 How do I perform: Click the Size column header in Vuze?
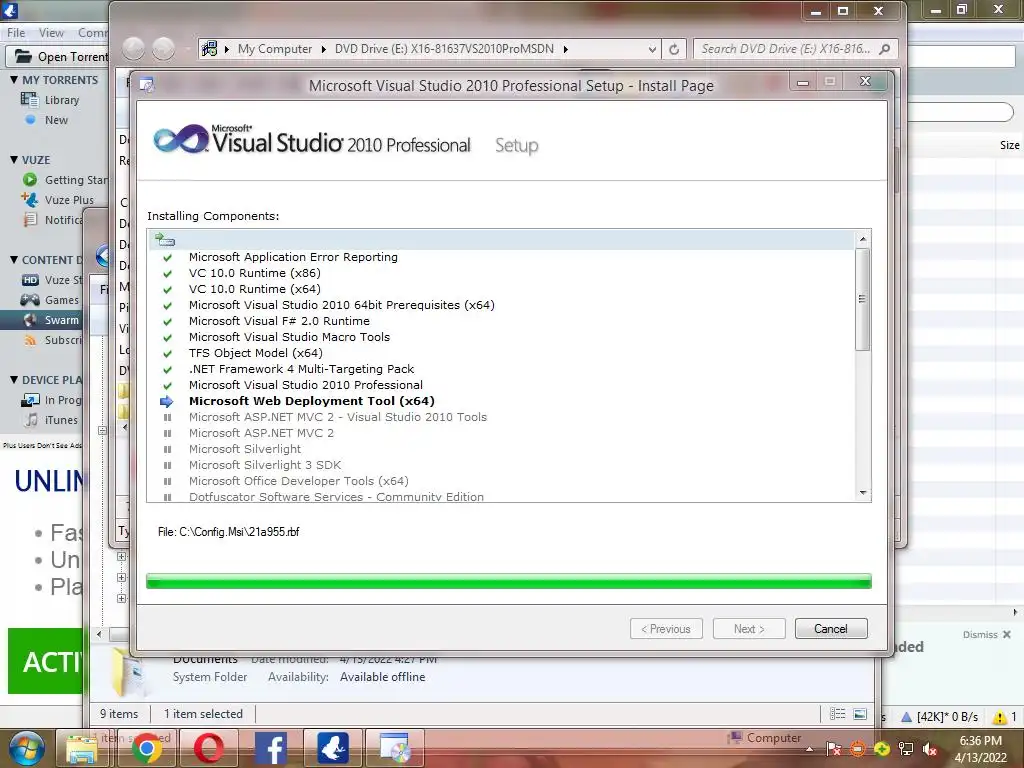click(1009, 145)
